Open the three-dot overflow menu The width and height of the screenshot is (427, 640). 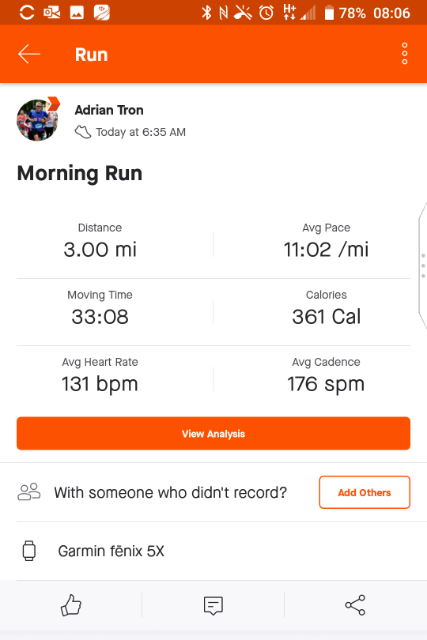click(x=405, y=53)
